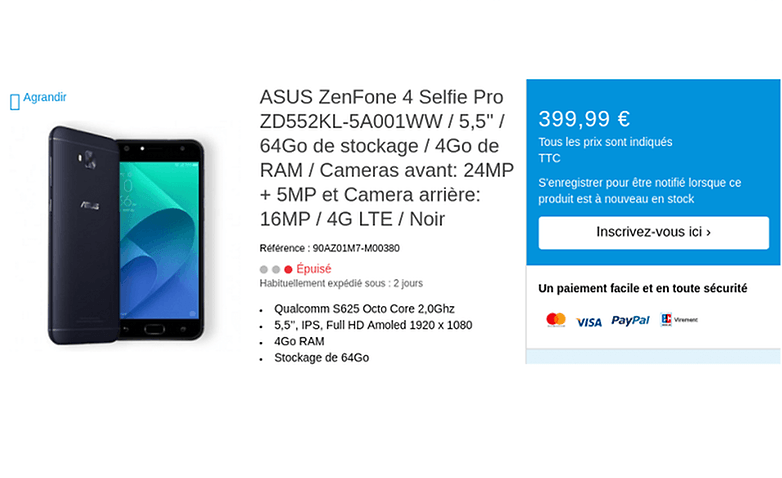Screen dimensions: 782x478
Task: Click the Qualcomm S625 Octo Core bullet
Action: click(363, 309)
